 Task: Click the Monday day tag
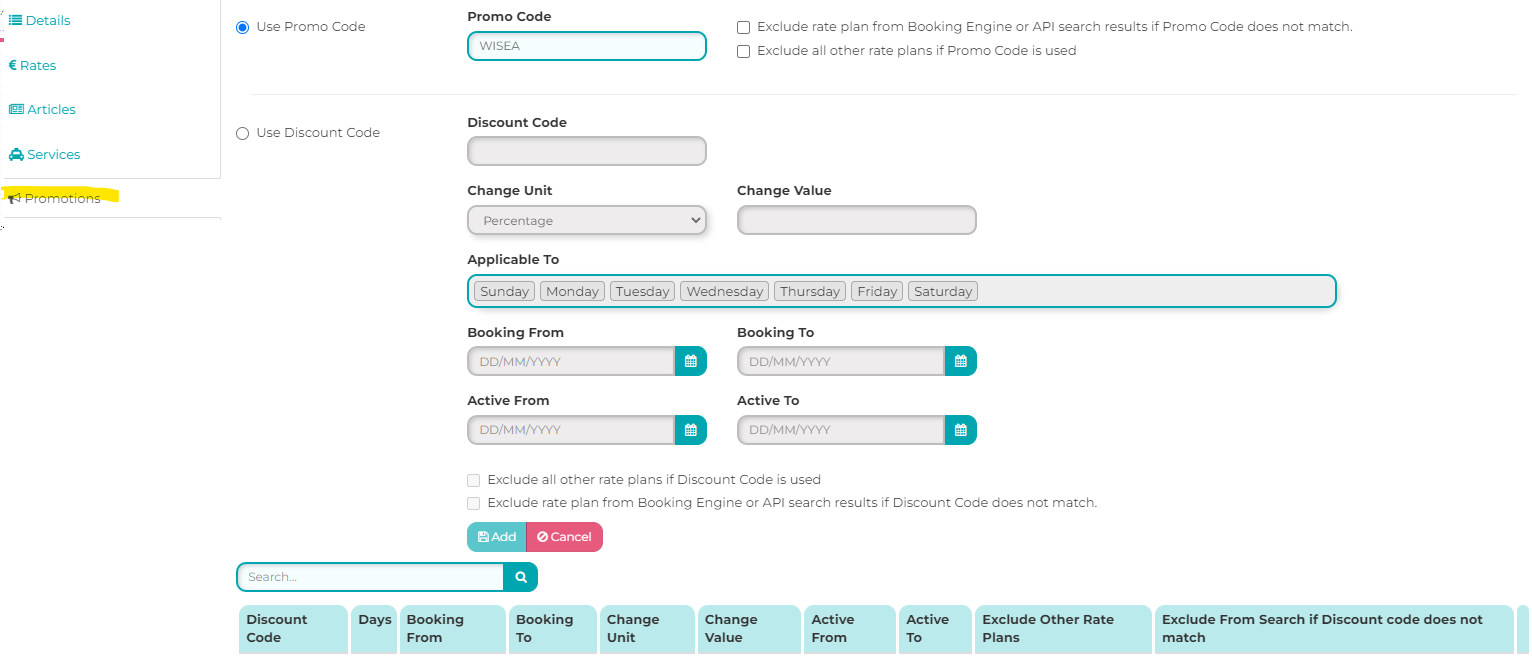[572, 291]
